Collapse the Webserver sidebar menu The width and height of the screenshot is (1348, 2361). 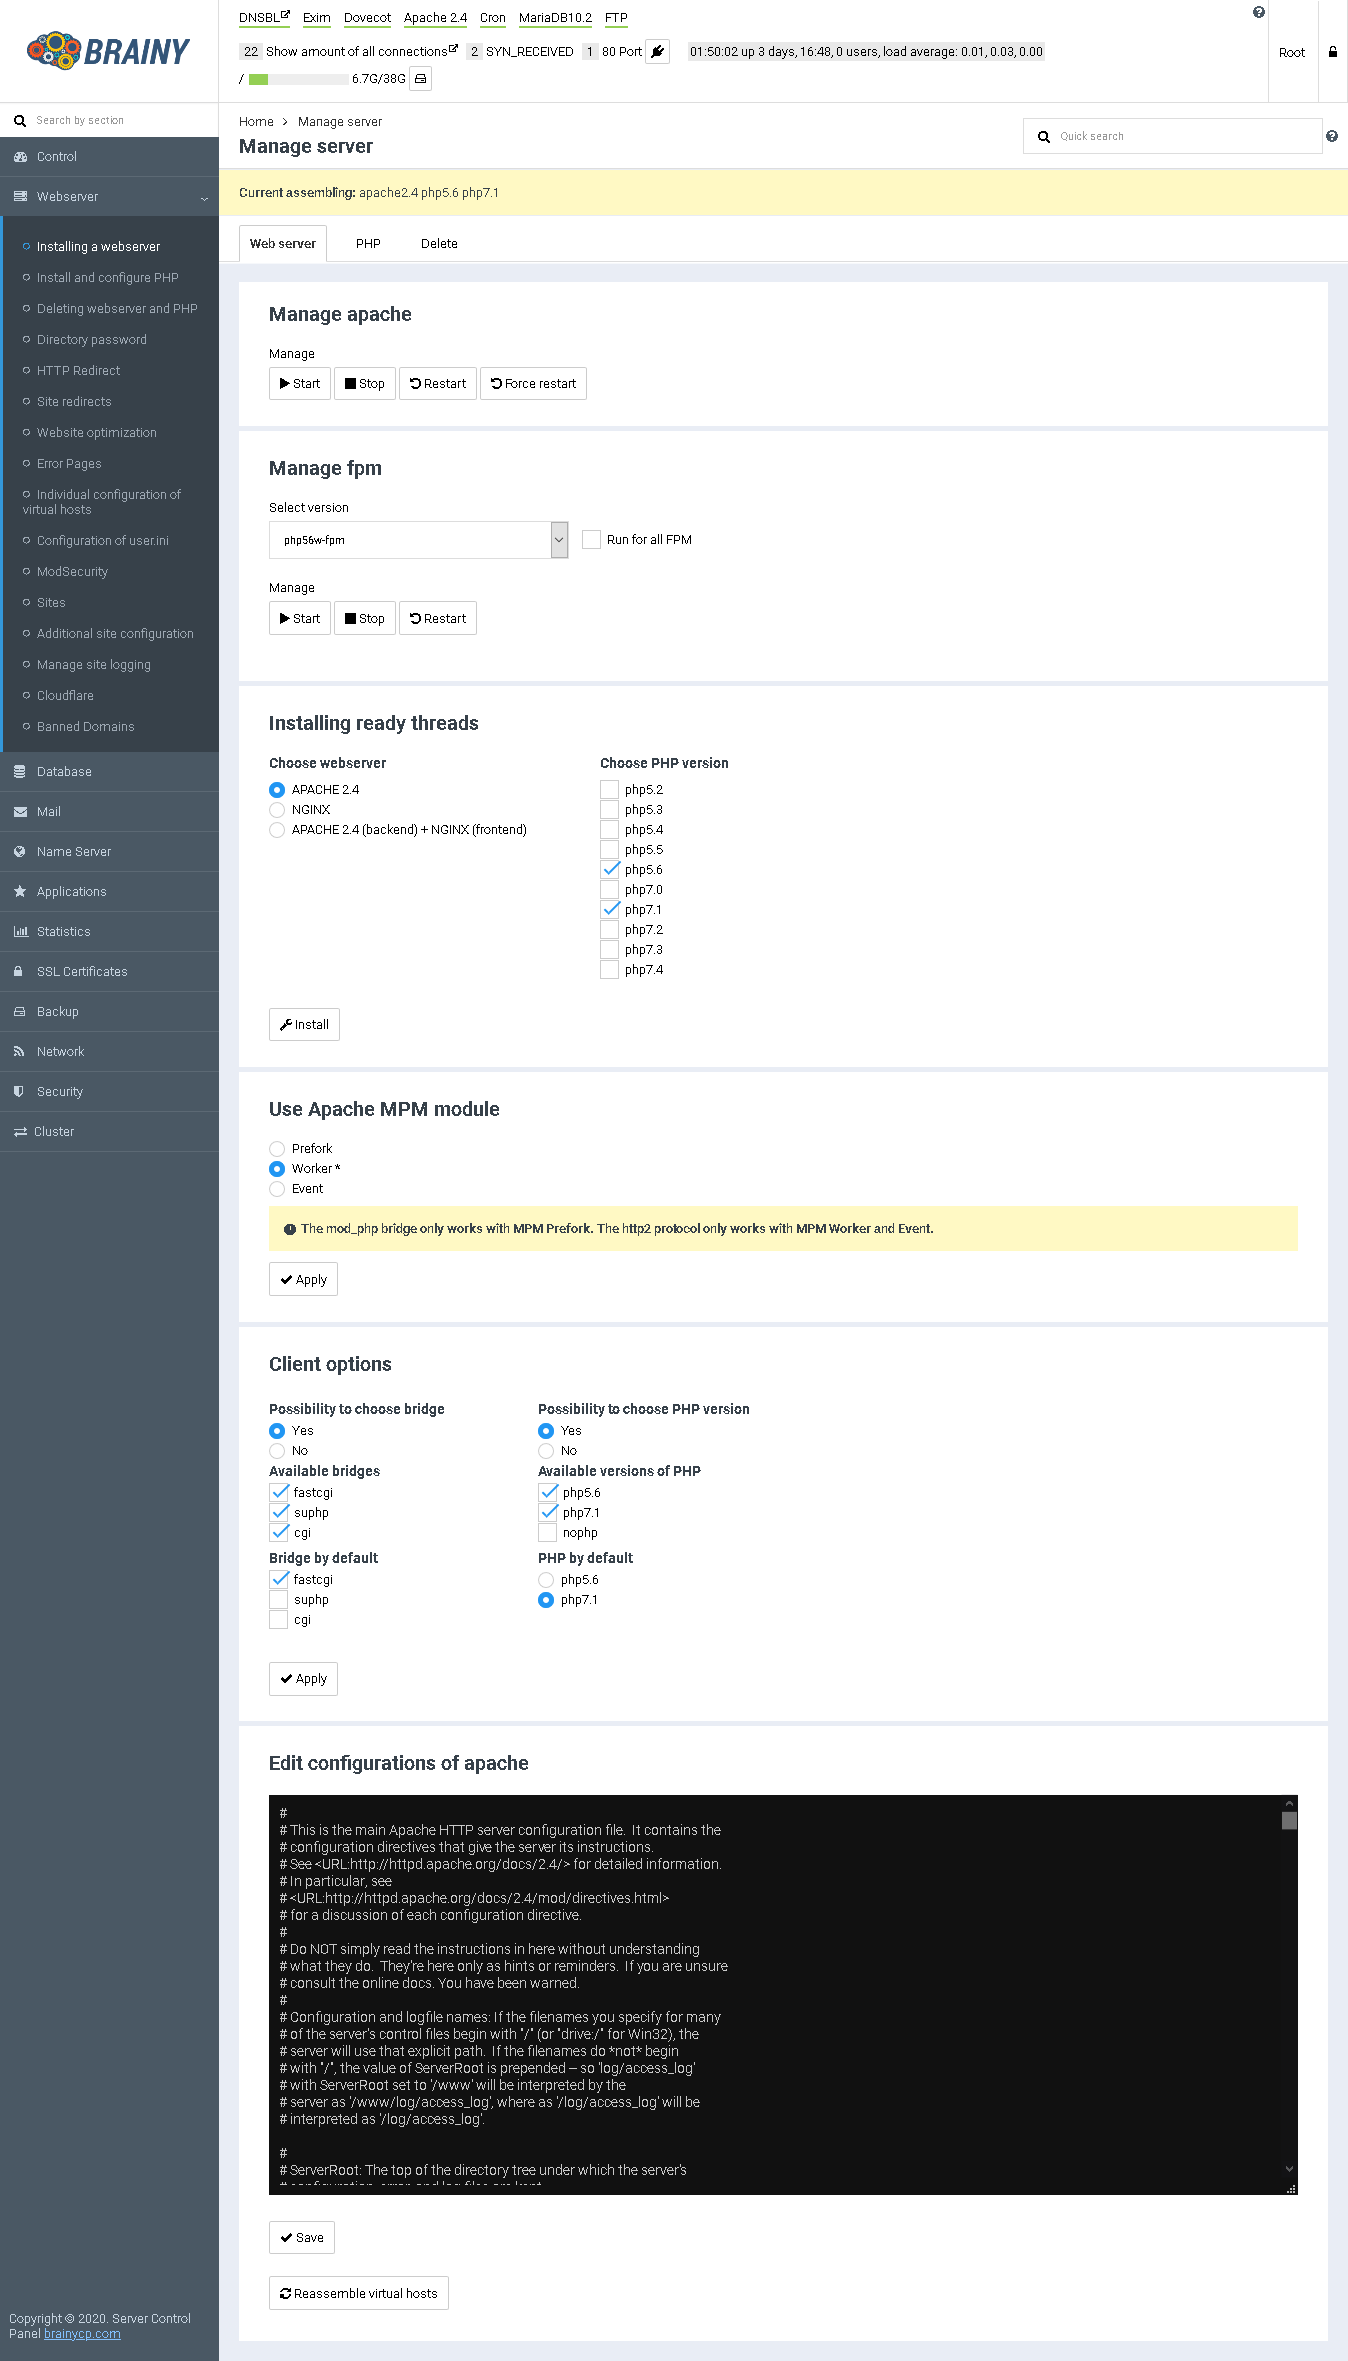coord(109,197)
